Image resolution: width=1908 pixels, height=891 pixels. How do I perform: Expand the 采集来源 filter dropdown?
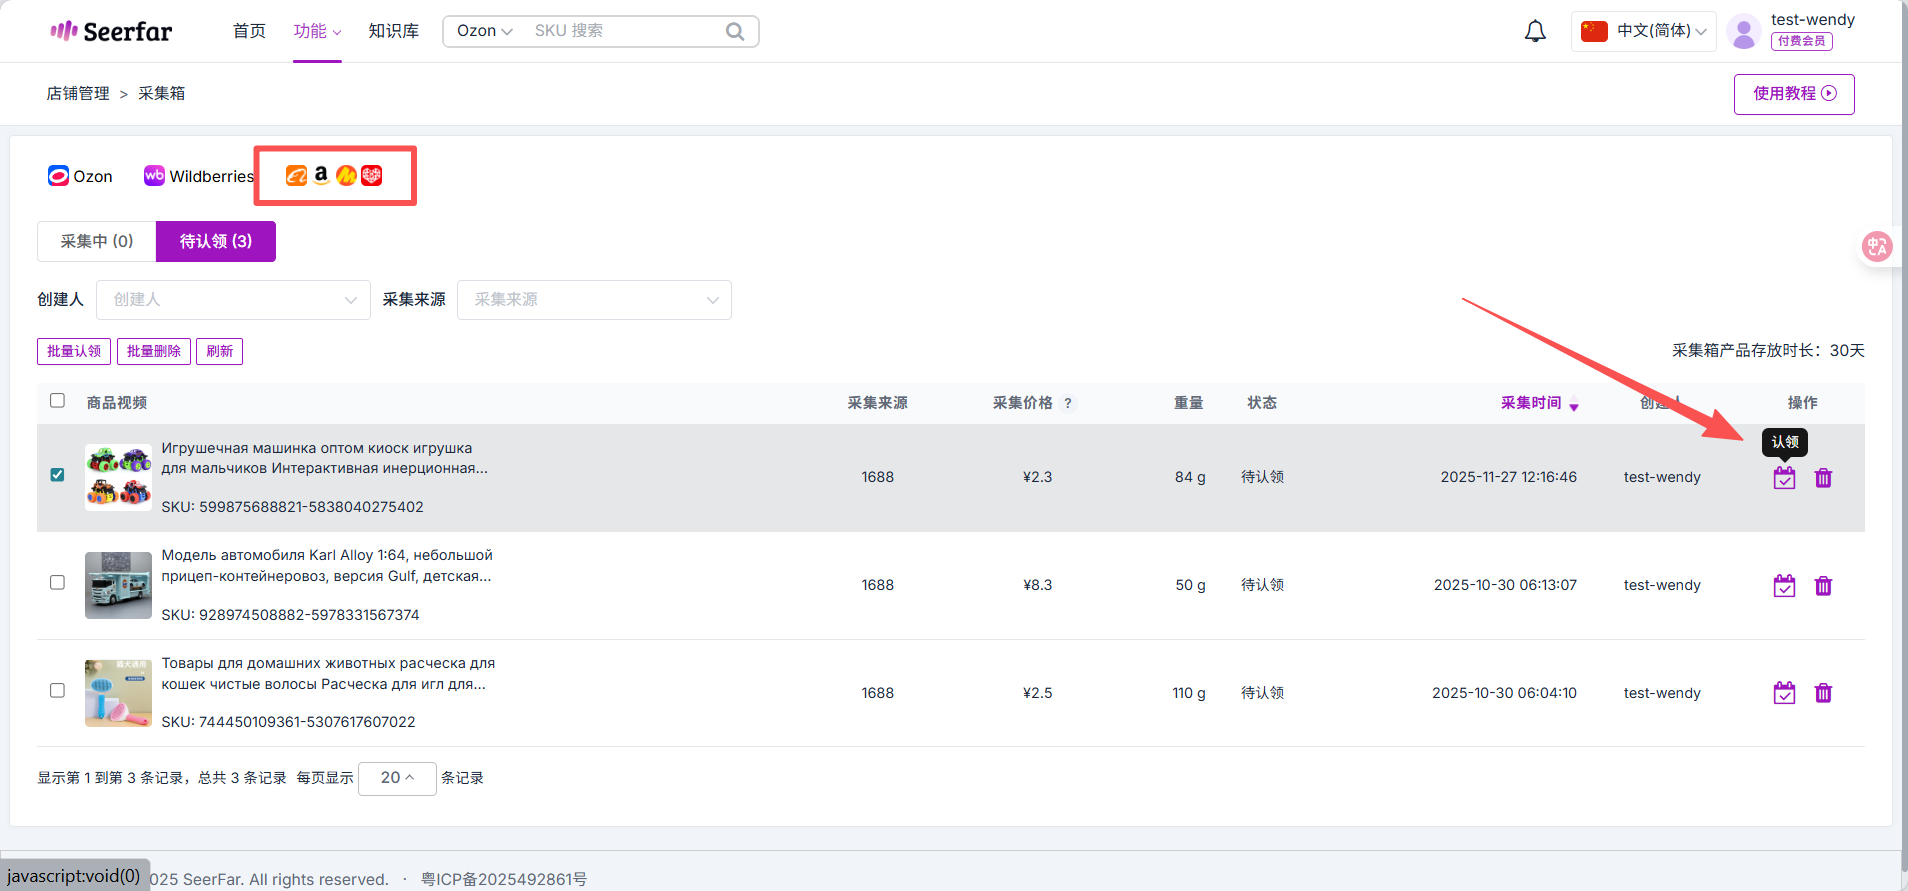pos(594,300)
